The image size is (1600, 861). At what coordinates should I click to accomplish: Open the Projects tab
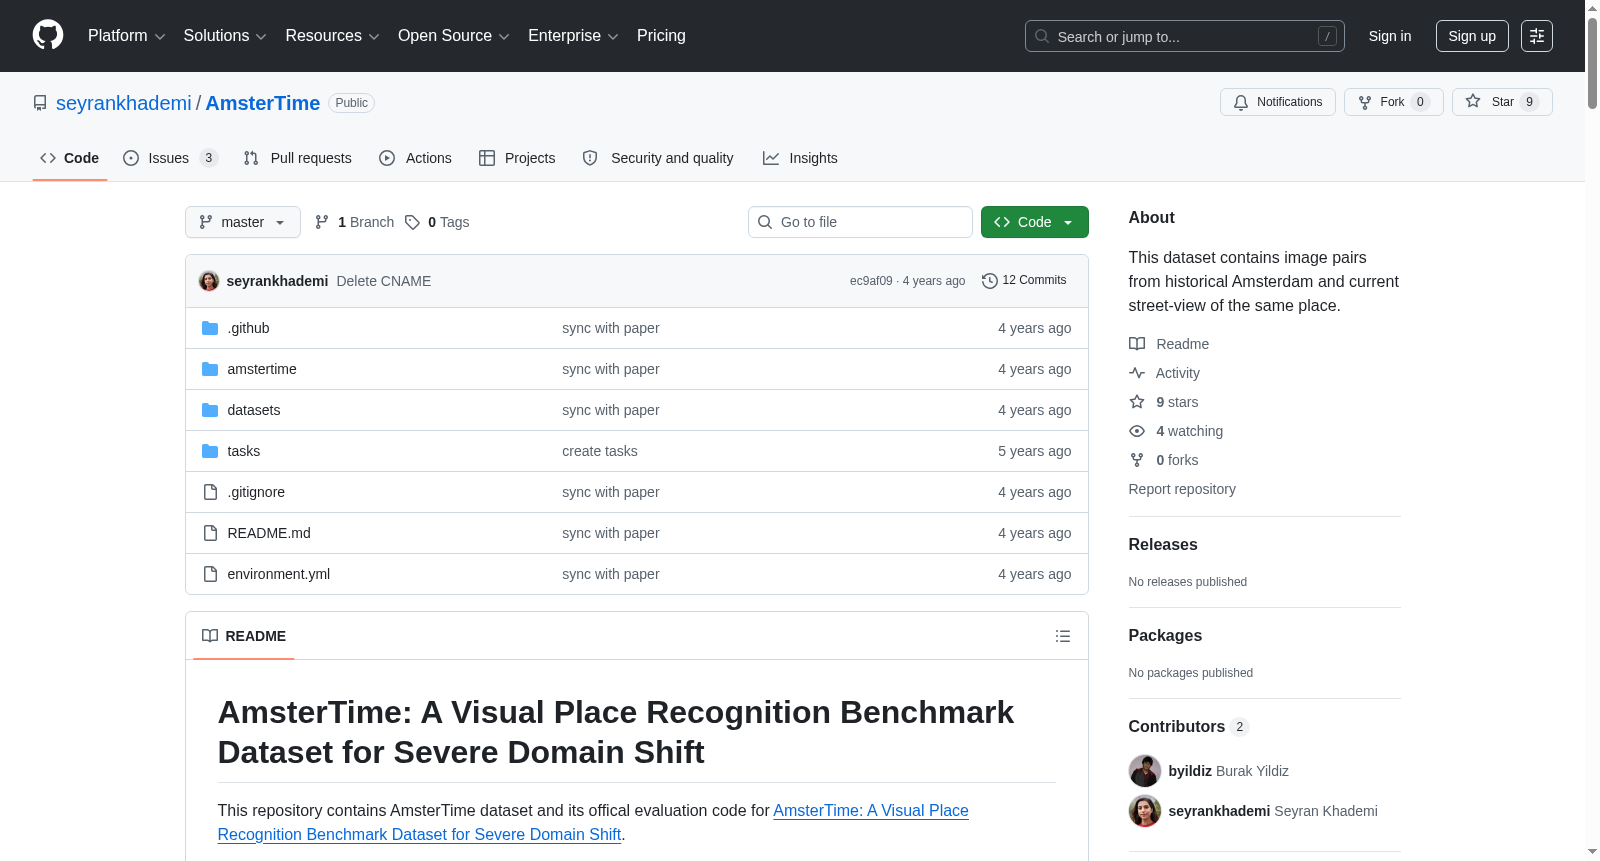tap(517, 158)
